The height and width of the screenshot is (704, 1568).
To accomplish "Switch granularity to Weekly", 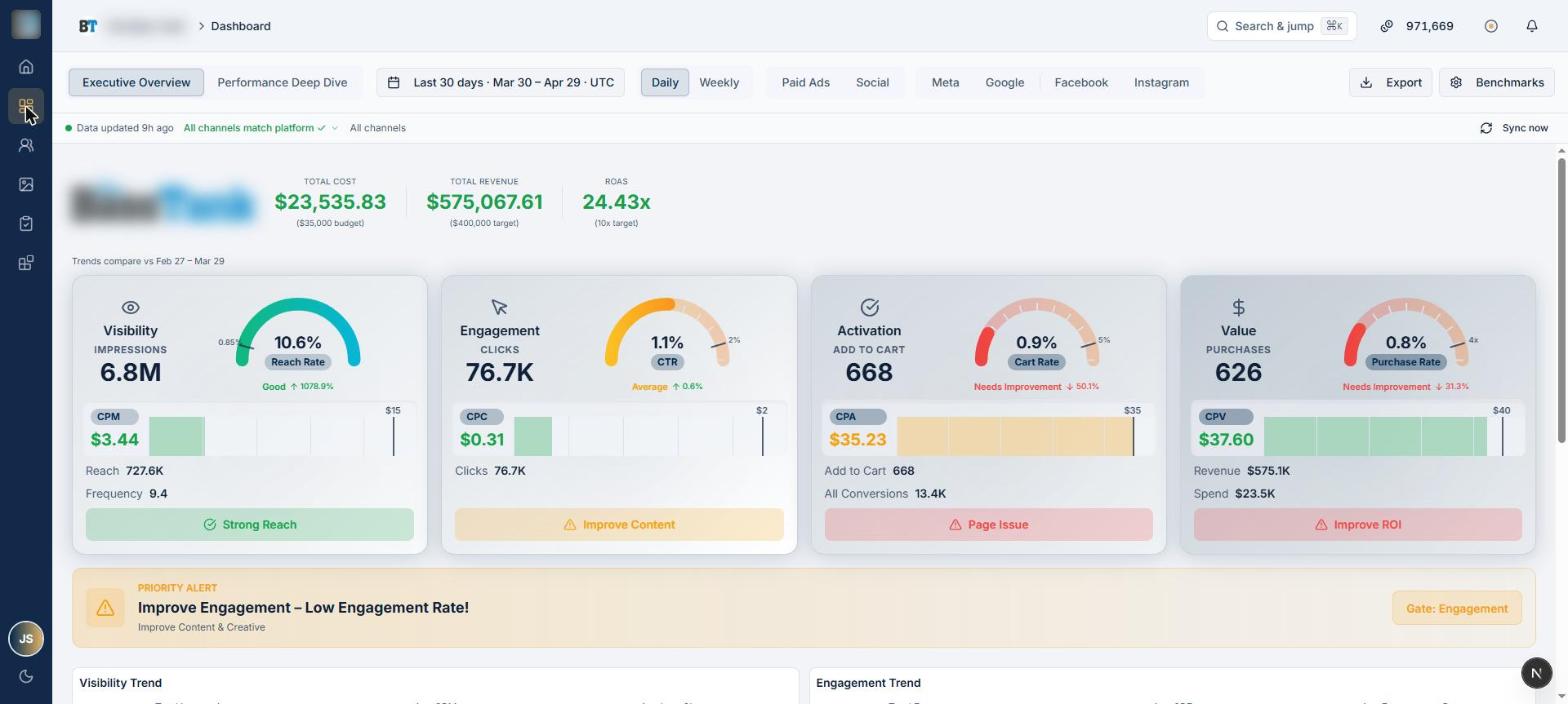I will [719, 82].
